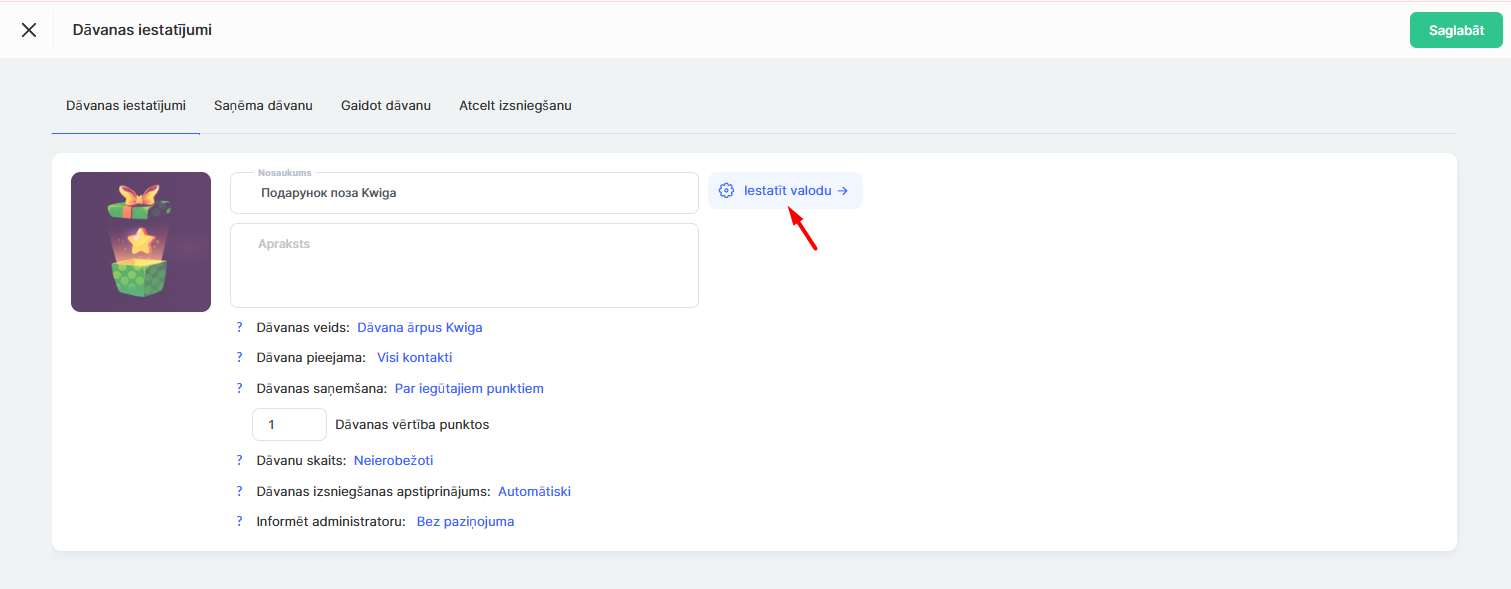This screenshot has width=1511, height=589.
Task: Go to Atcelt izsniegšanu tab
Action: point(515,106)
